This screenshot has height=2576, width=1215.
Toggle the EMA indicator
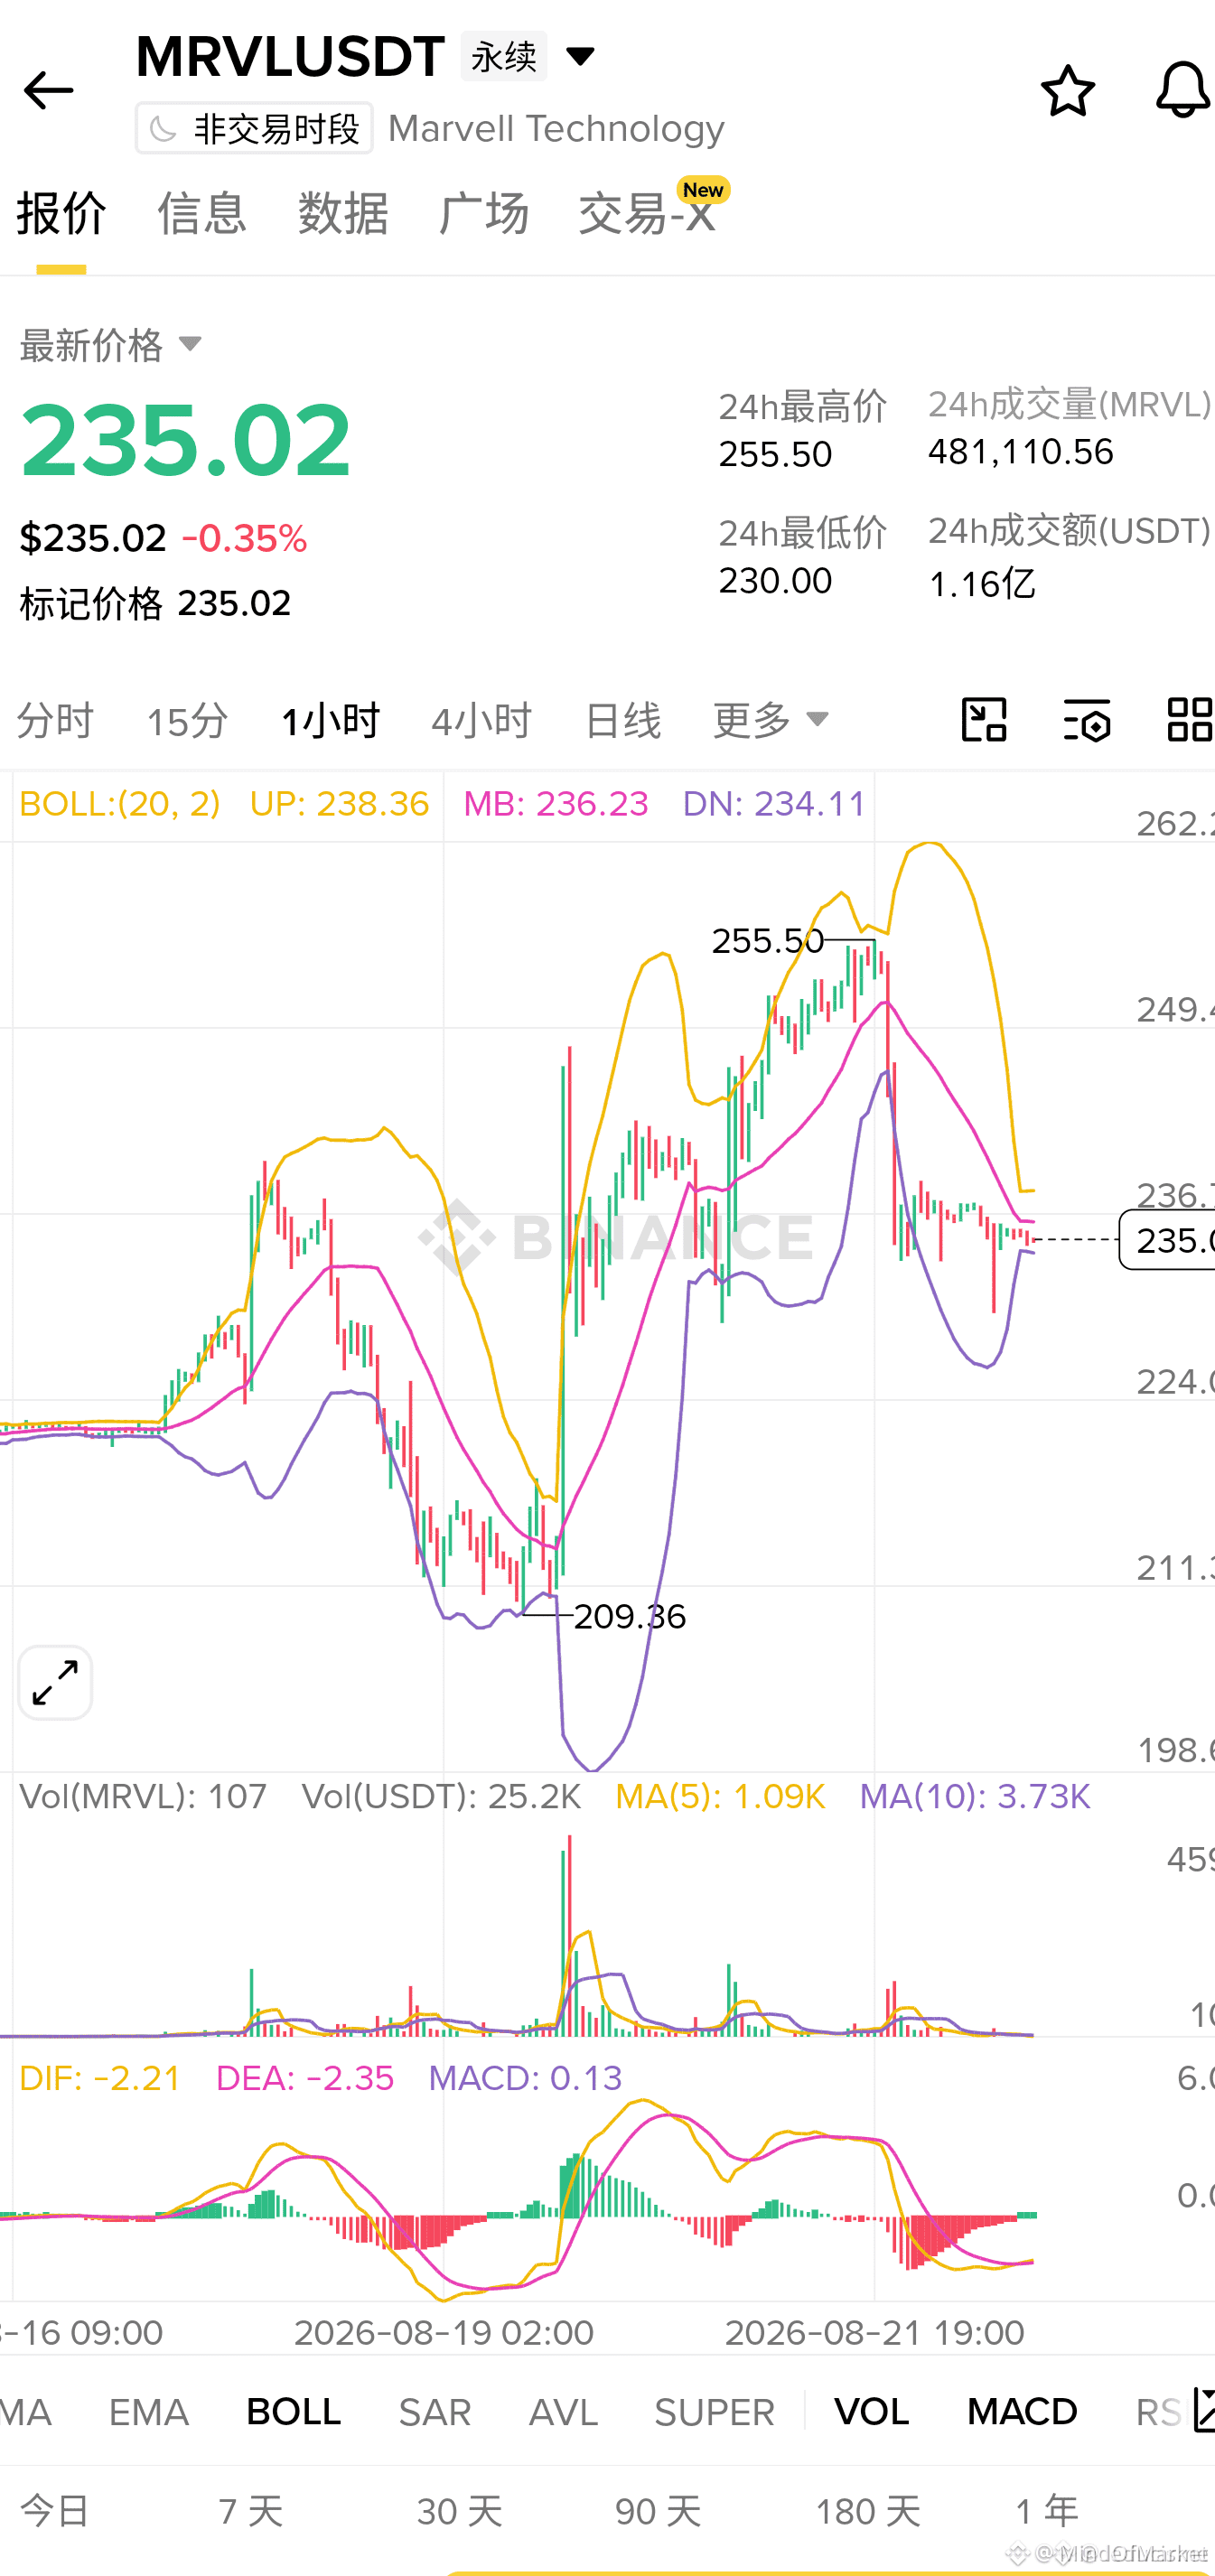point(149,2412)
